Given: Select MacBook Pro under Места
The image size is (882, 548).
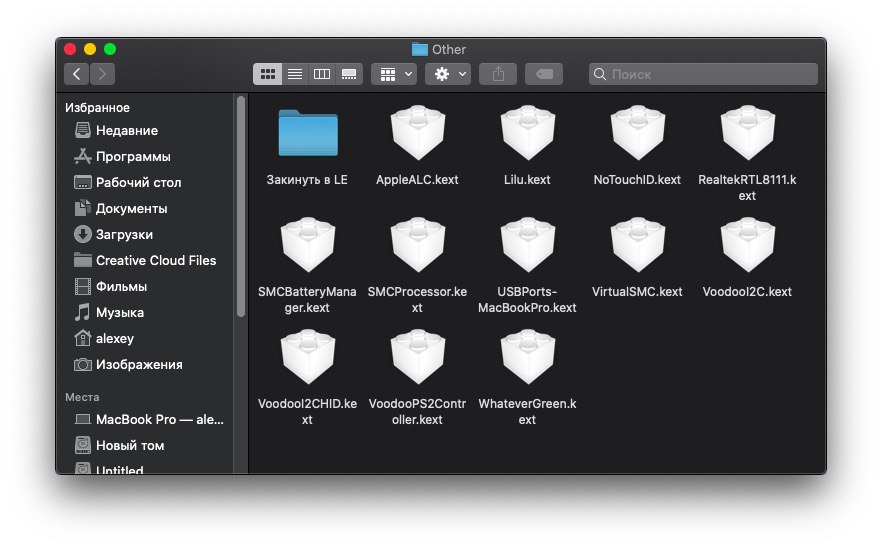Looking at the screenshot, I should click(x=148, y=419).
